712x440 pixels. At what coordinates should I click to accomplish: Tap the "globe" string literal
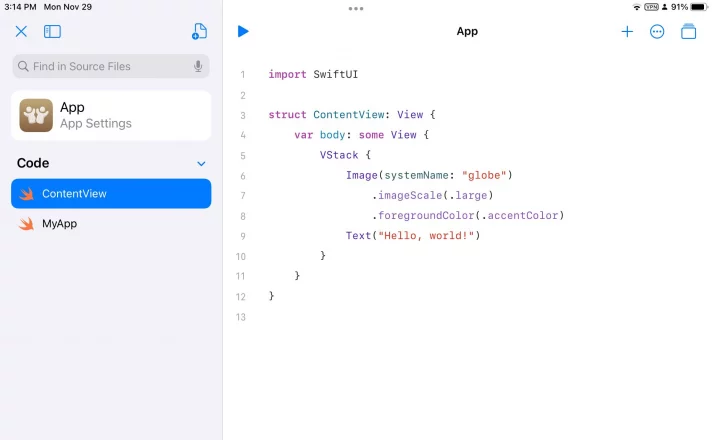tap(484, 175)
